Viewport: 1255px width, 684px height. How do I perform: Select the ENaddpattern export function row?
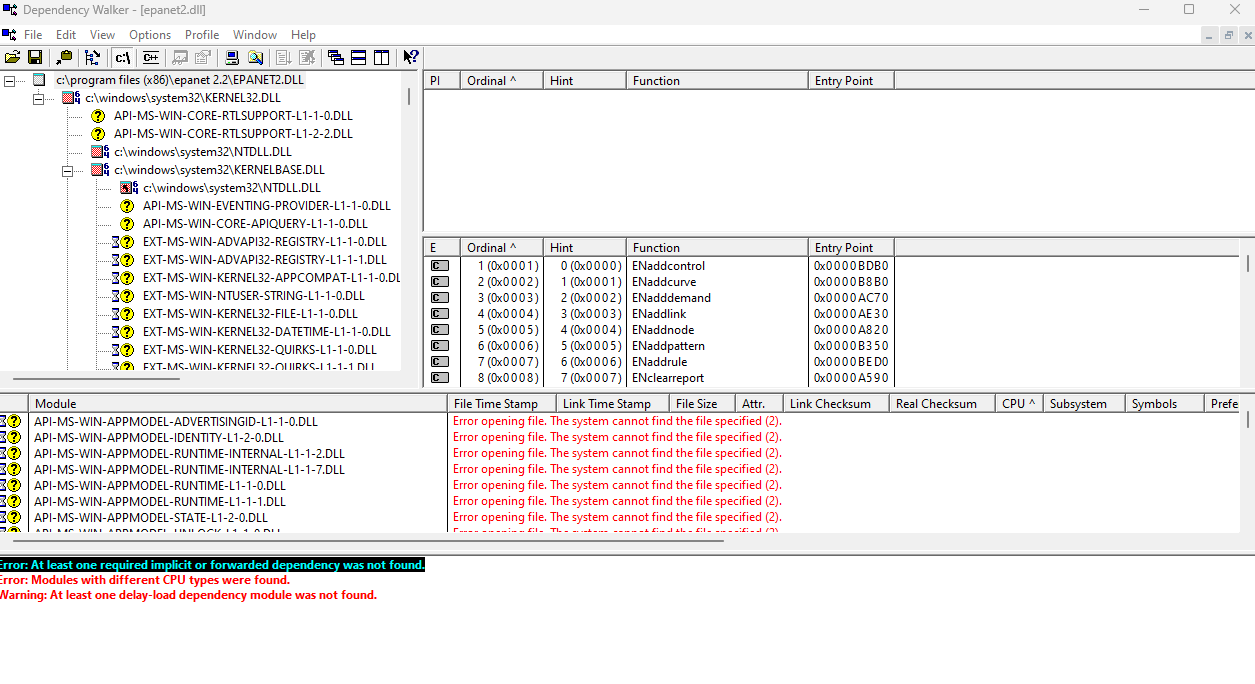click(836, 346)
